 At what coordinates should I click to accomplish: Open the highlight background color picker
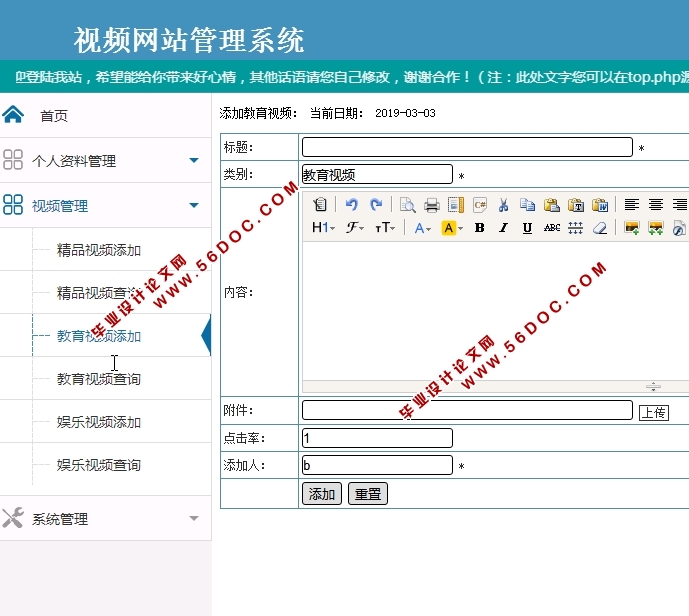[x=451, y=228]
